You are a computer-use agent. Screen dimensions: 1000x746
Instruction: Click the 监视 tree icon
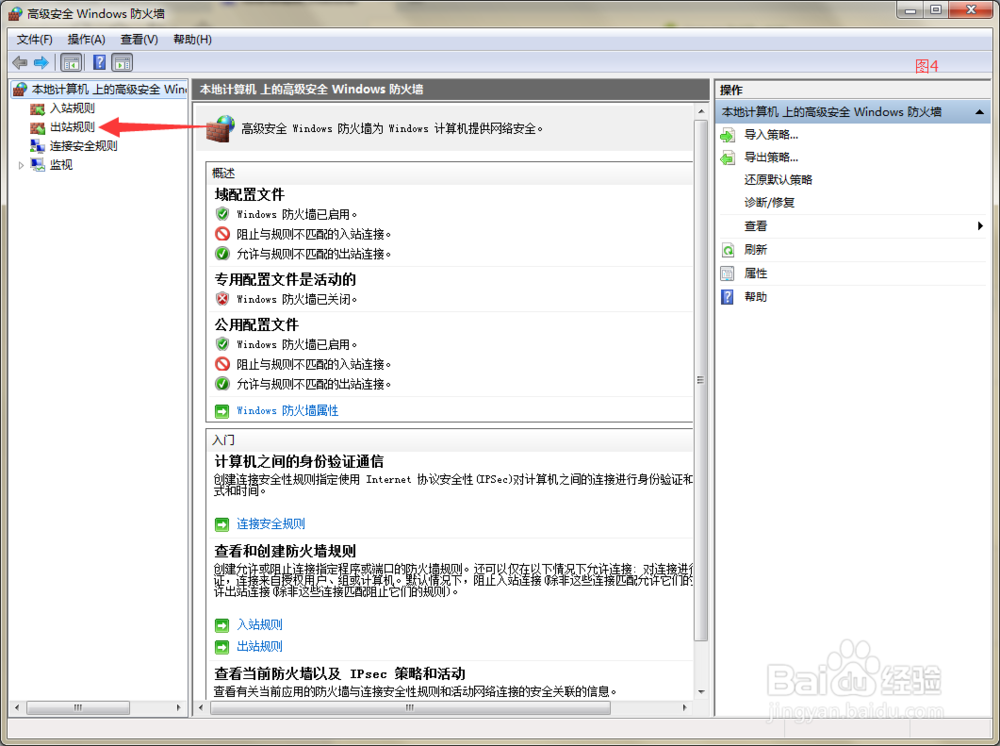pyautogui.click(x=38, y=165)
